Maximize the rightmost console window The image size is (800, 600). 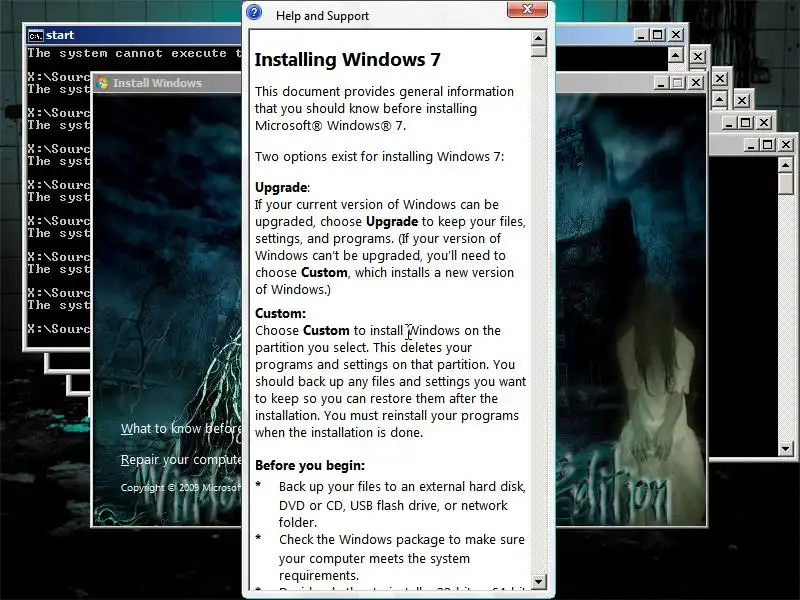pos(767,145)
